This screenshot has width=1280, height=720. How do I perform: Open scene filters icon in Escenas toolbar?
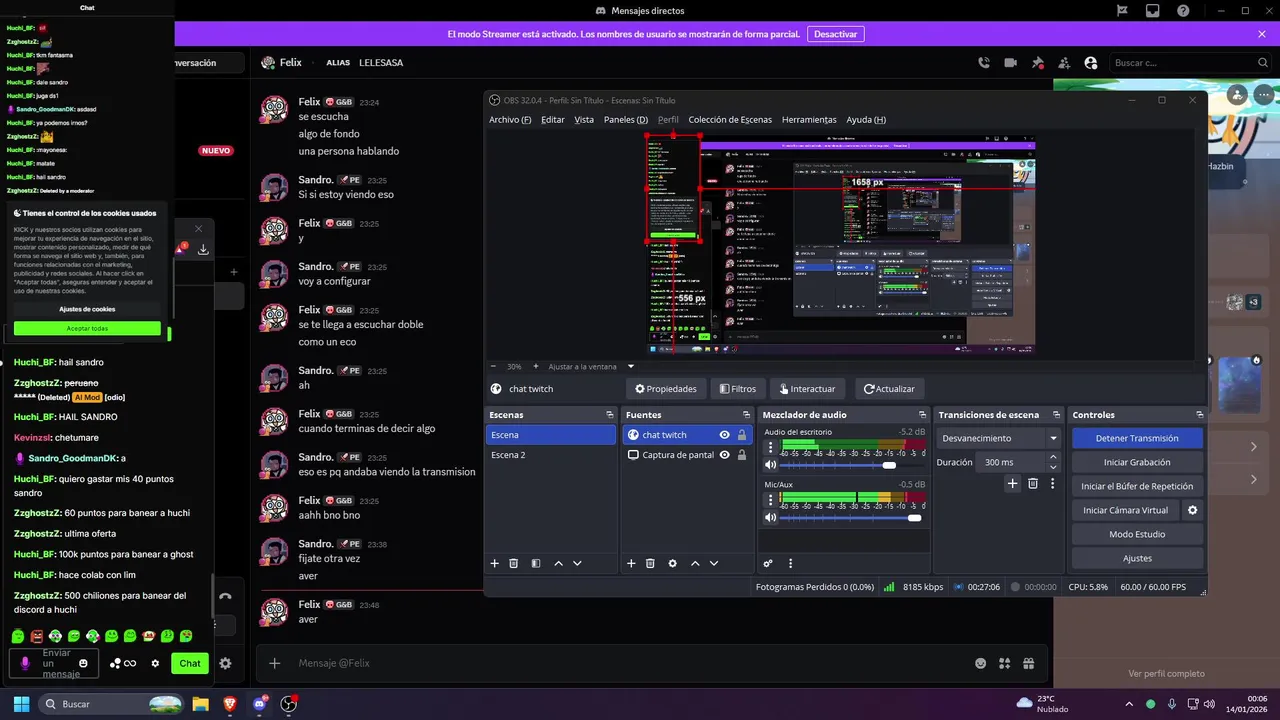536,564
